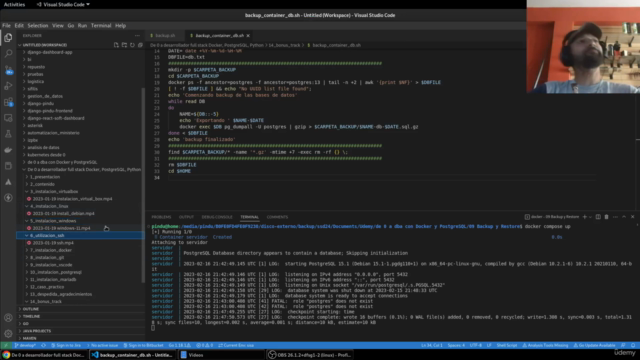Viewport: 640px width, 360px height.
Task: Open the File menu
Action: tap(7, 25)
